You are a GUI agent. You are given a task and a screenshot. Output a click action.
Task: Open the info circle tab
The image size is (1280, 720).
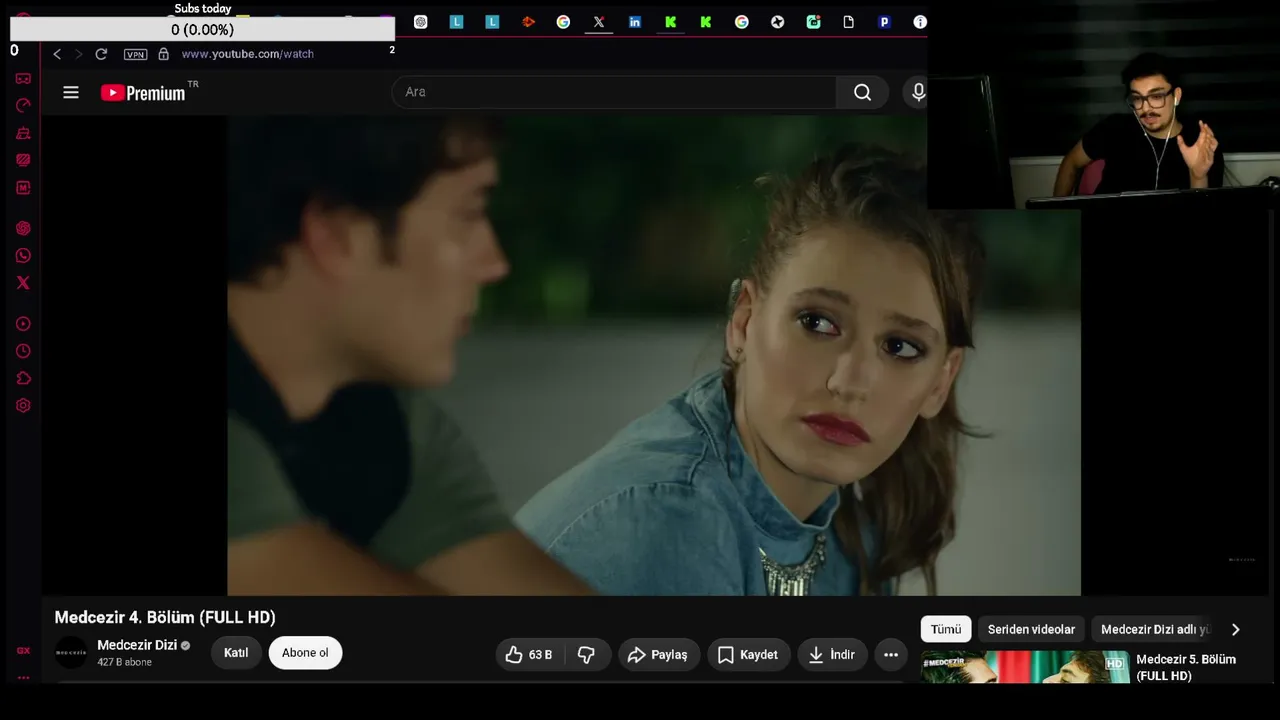pos(920,22)
